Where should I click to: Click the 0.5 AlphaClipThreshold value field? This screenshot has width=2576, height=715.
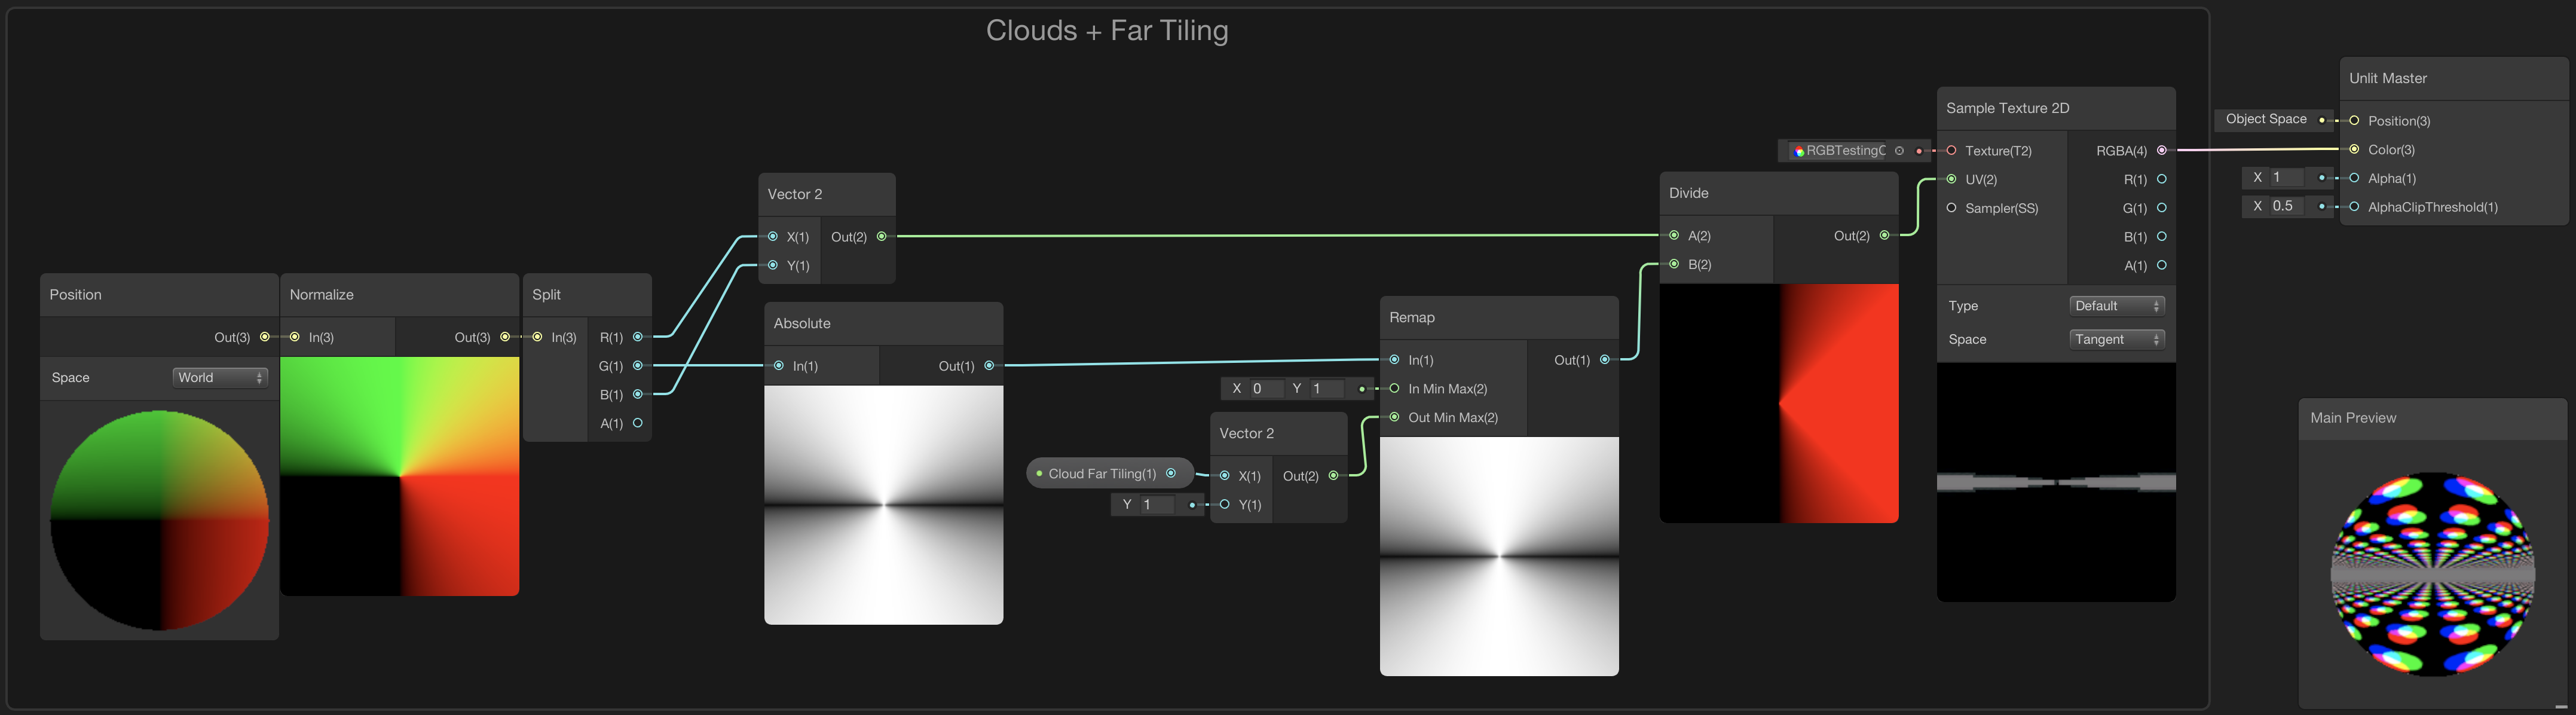pos(2287,206)
